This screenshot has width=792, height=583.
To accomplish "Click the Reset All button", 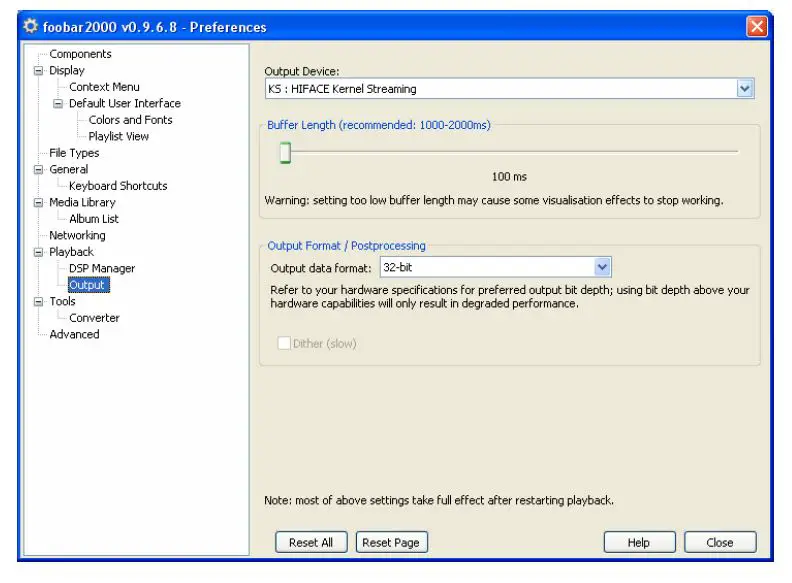I will pos(311,542).
